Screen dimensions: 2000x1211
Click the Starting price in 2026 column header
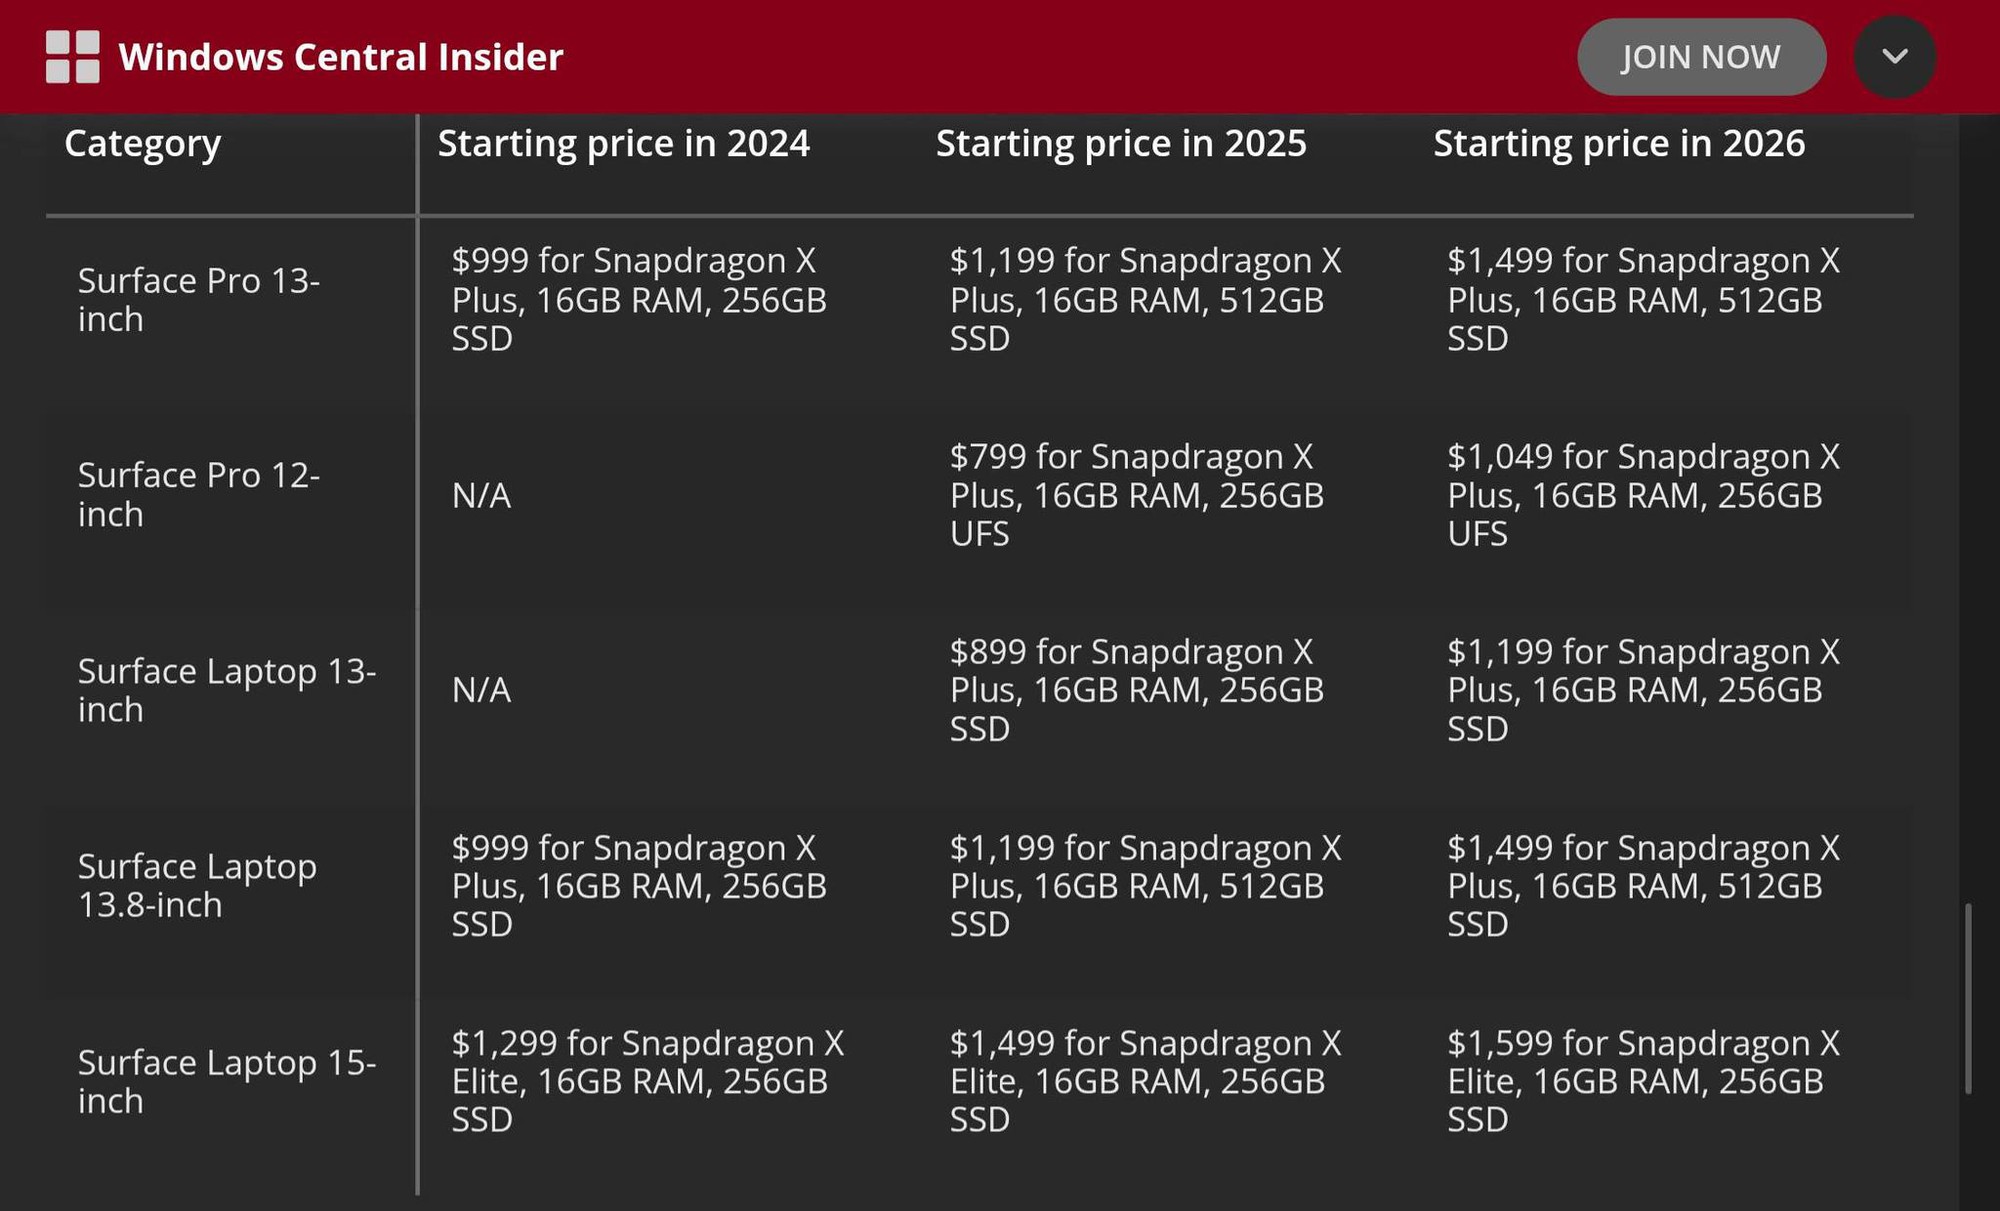click(x=1619, y=144)
